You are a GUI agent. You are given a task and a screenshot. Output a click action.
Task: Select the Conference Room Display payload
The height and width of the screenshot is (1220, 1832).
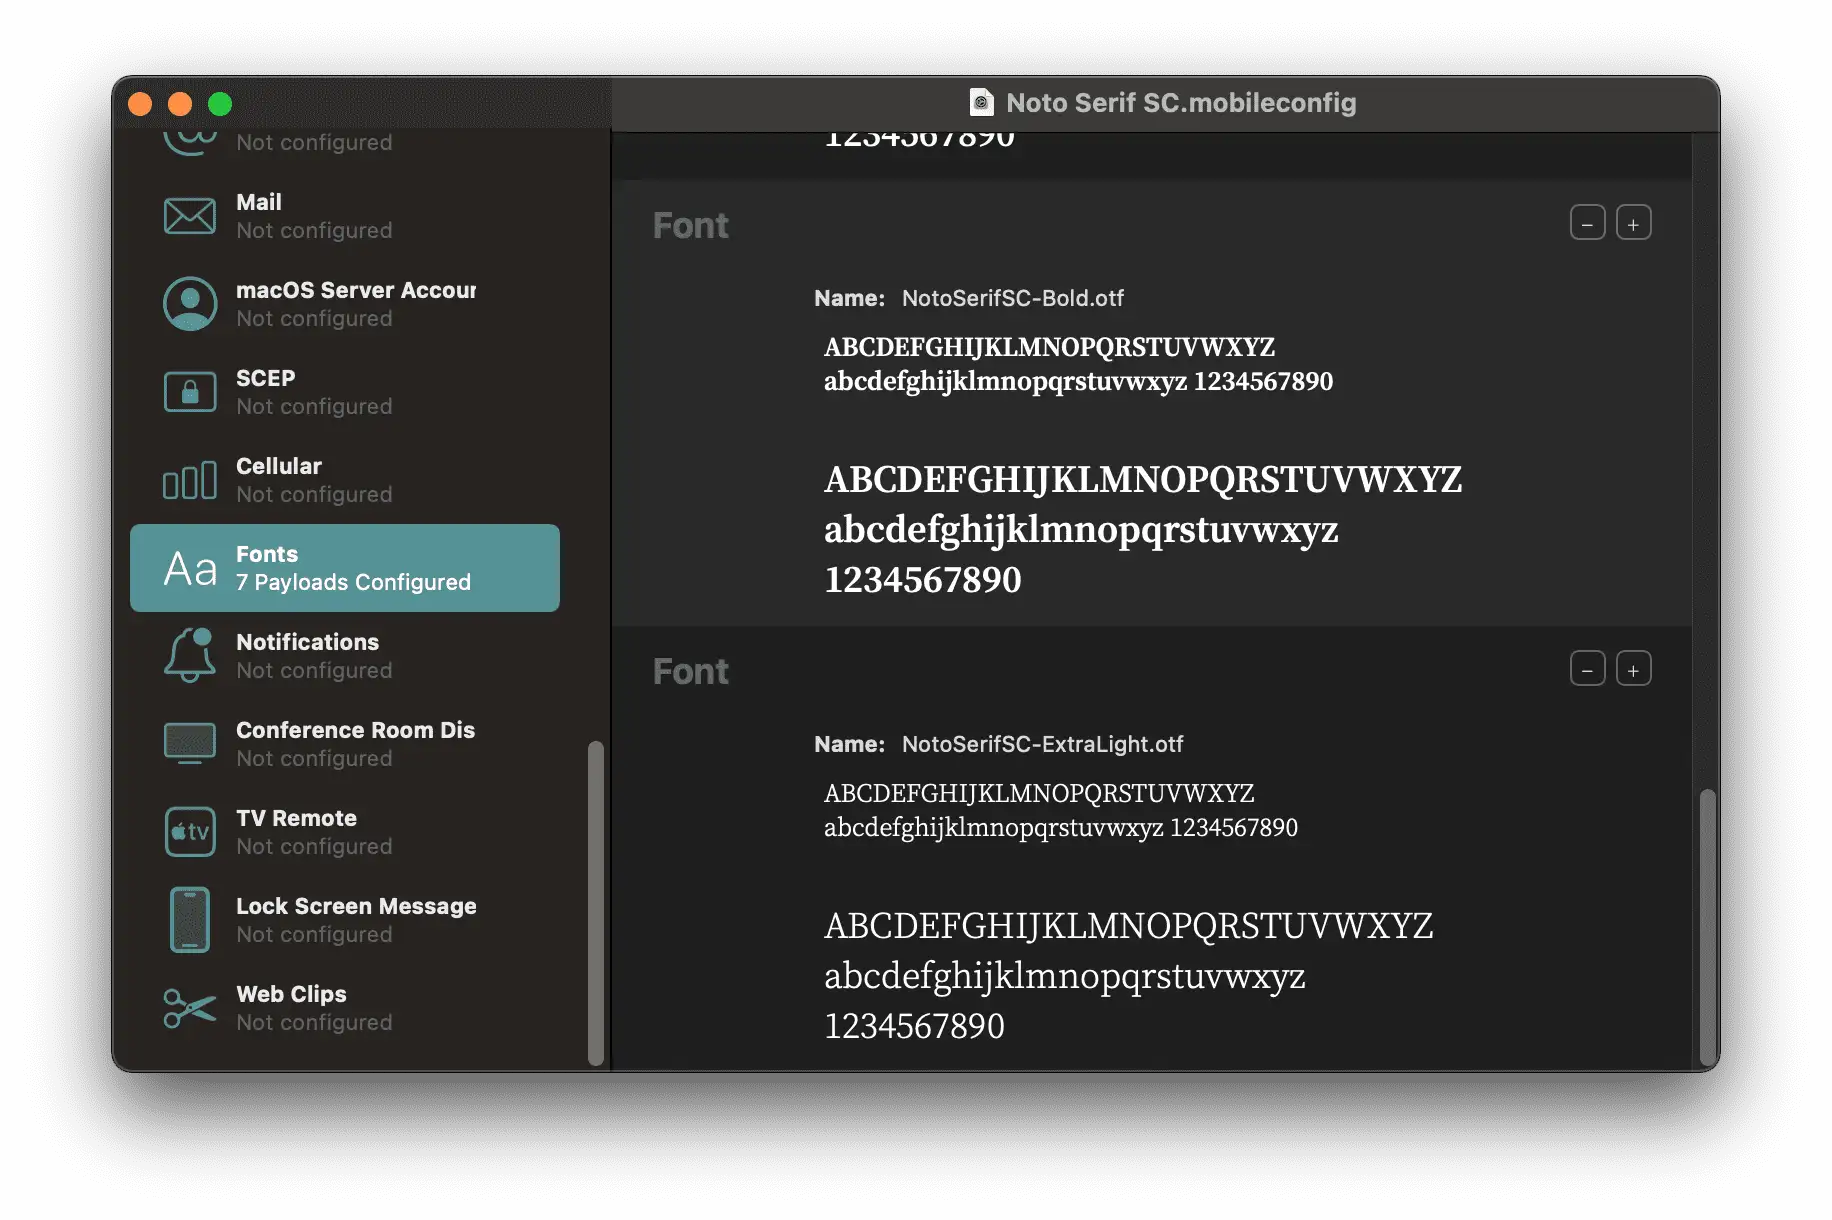[345, 744]
